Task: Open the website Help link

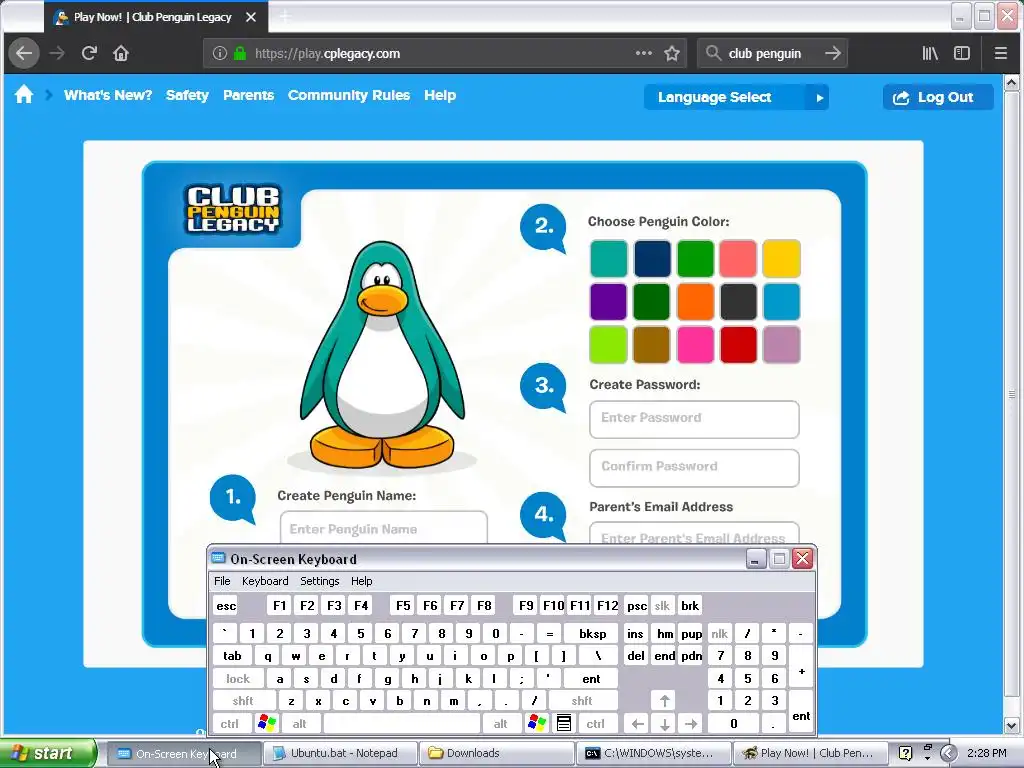Action: coord(440,95)
